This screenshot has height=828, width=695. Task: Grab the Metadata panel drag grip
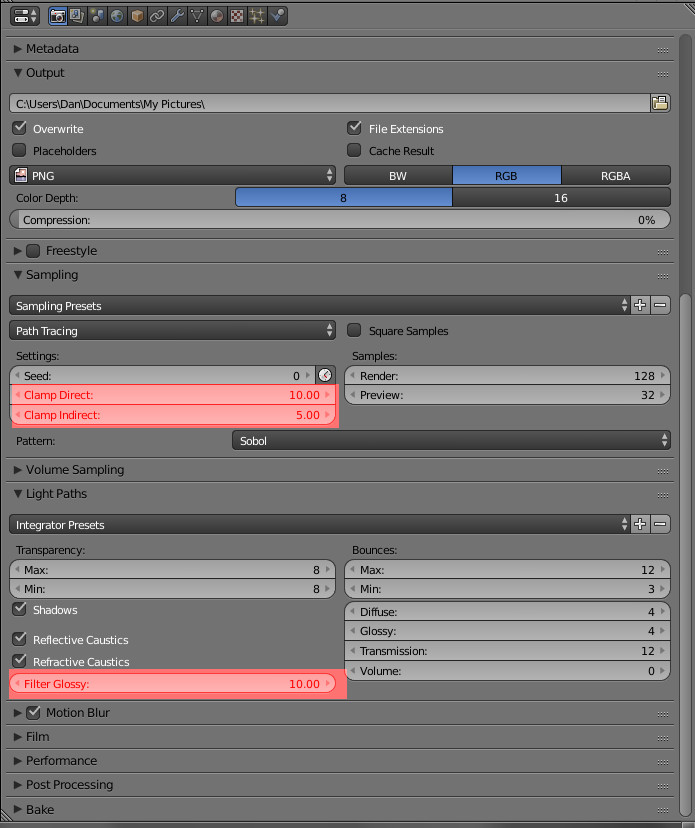click(x=663, y=50)
